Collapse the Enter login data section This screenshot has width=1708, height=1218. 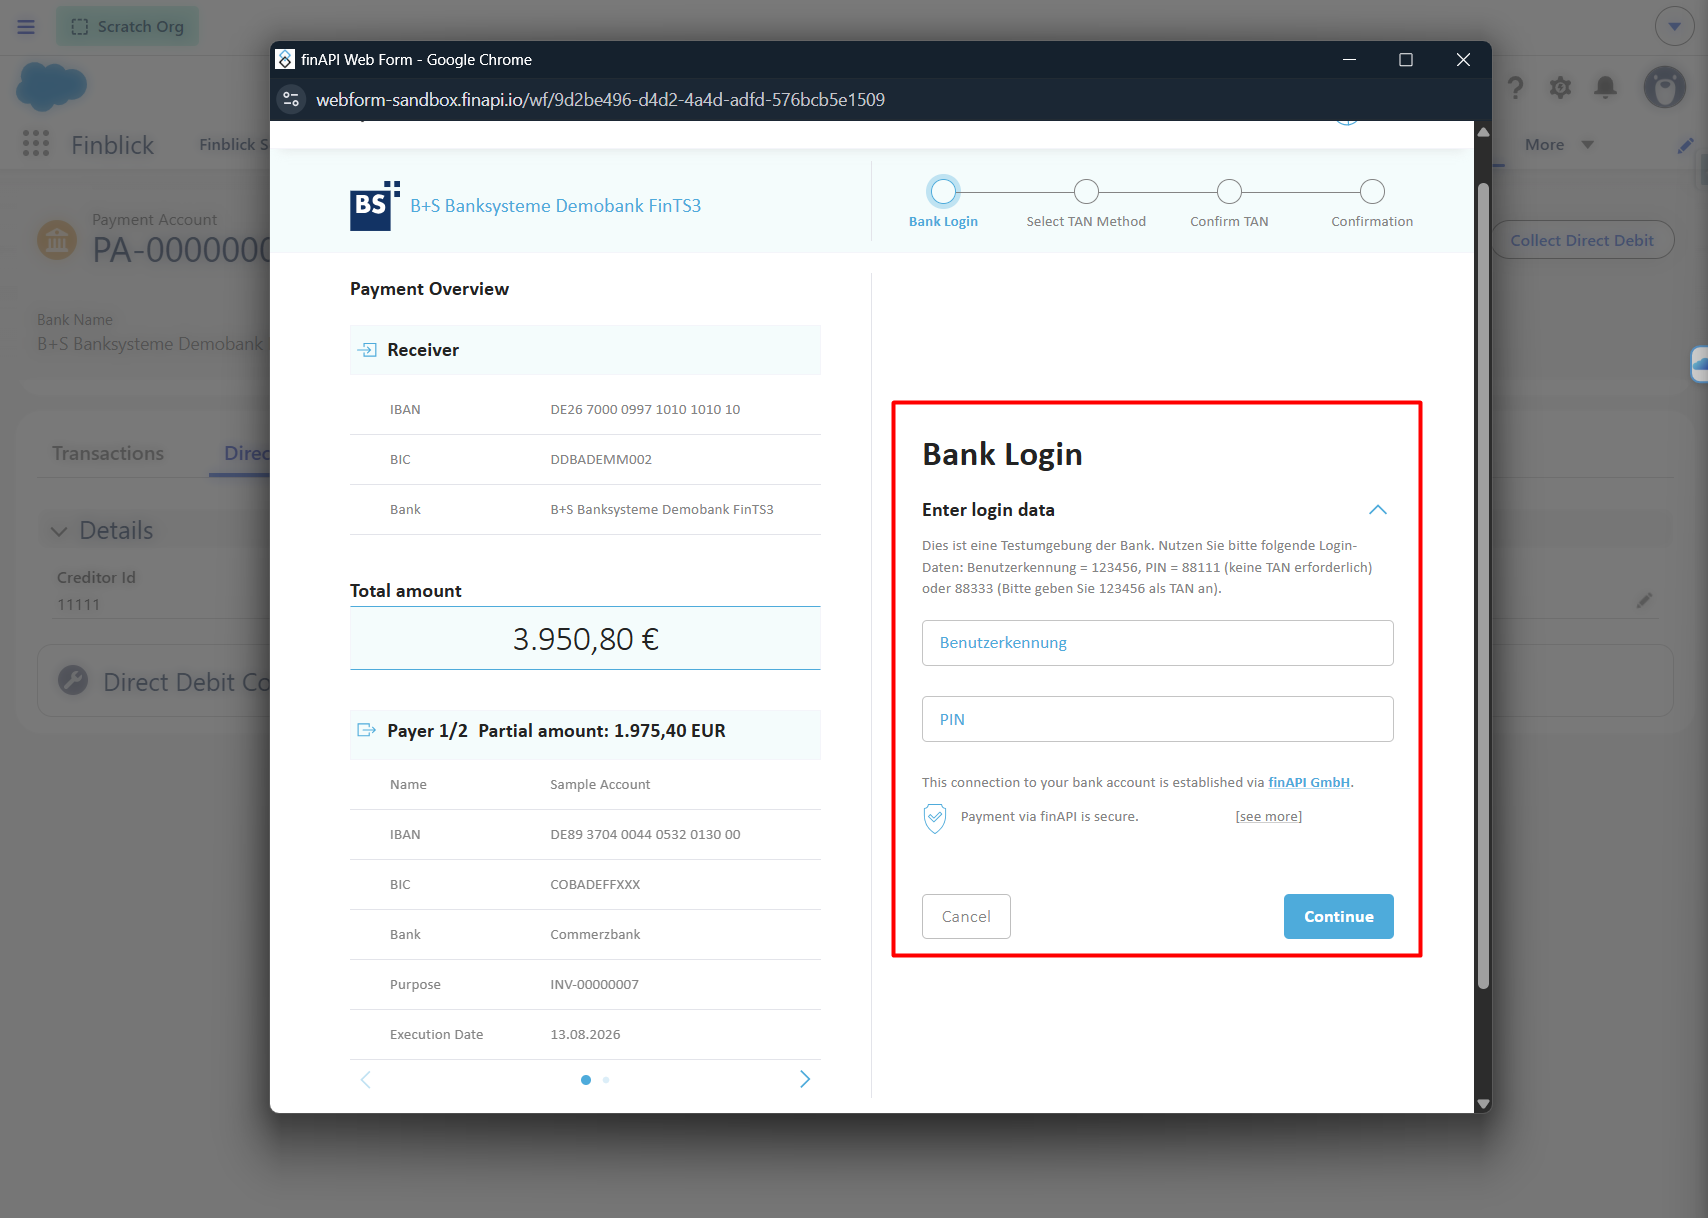pyautogui.click(x=1377, y=510)
